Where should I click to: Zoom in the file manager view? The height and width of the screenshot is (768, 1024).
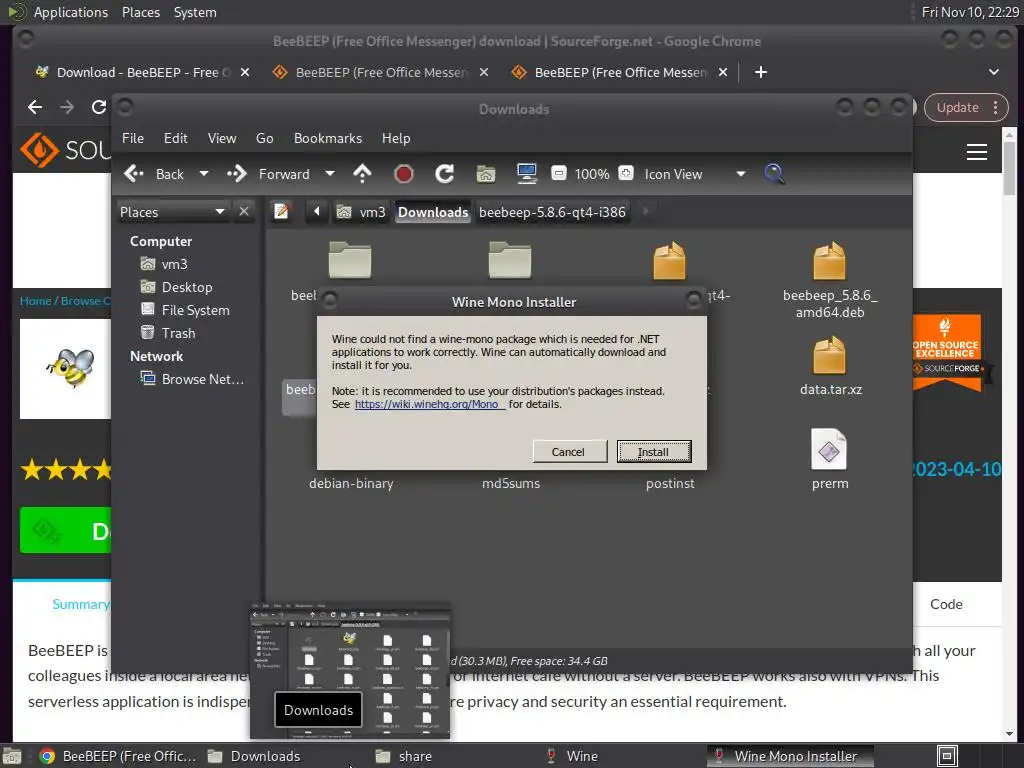point(626,174)
